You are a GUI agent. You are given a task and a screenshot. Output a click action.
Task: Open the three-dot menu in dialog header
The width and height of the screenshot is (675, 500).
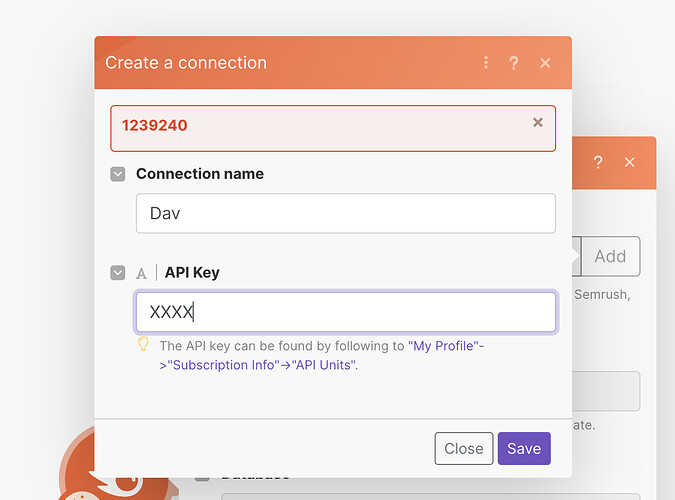click(x=486, y=62)
